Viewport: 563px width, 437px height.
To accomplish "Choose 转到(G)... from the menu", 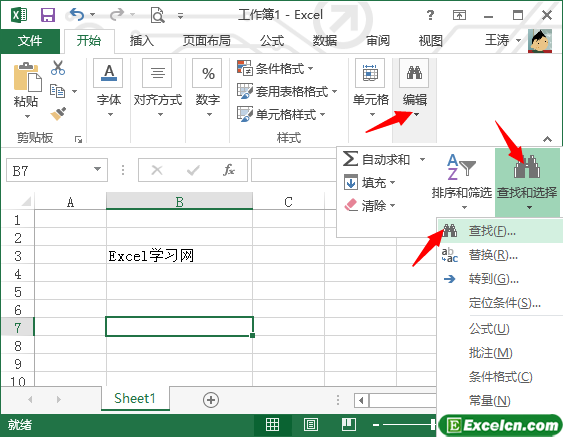I will click(x=500, y=279).
